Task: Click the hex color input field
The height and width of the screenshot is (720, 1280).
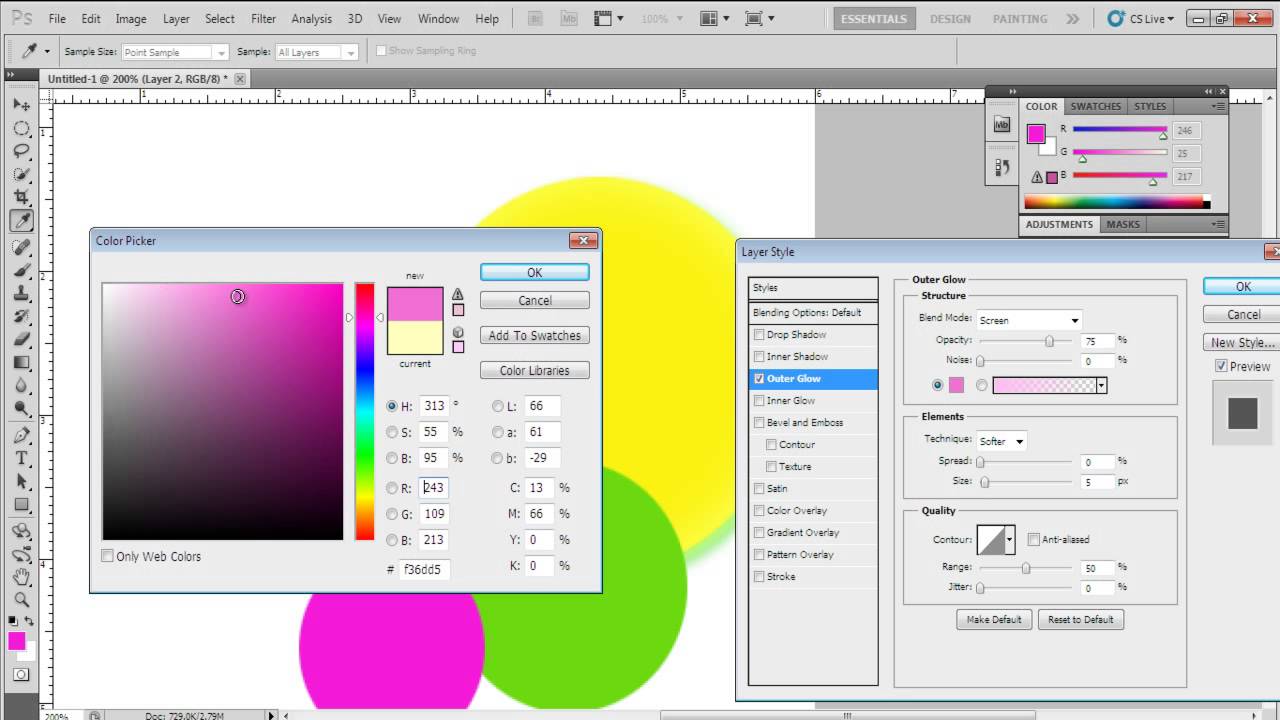Action: pos(424,569)
